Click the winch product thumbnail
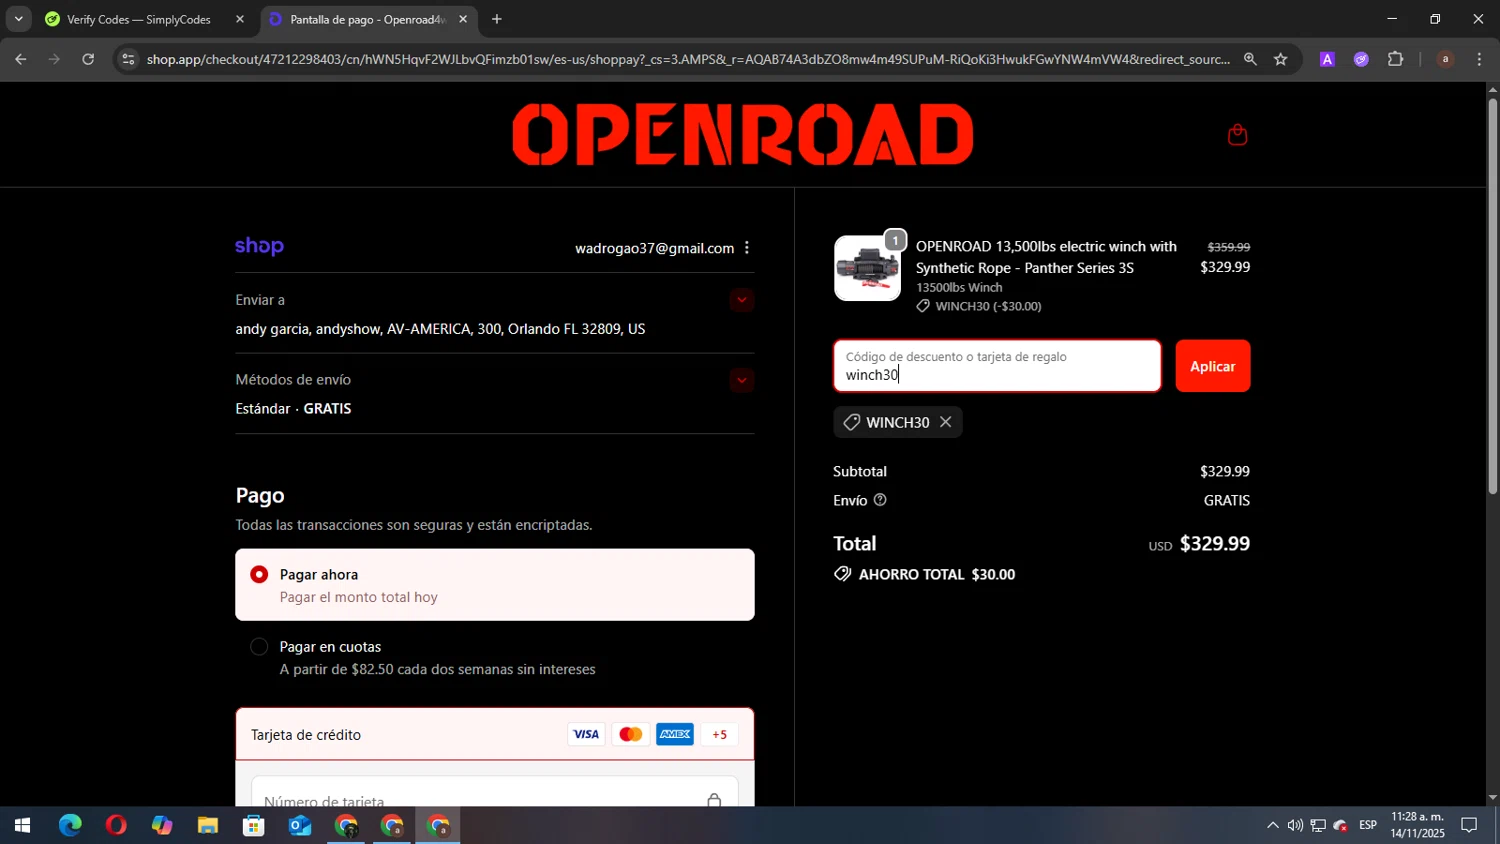 [867, 268]
